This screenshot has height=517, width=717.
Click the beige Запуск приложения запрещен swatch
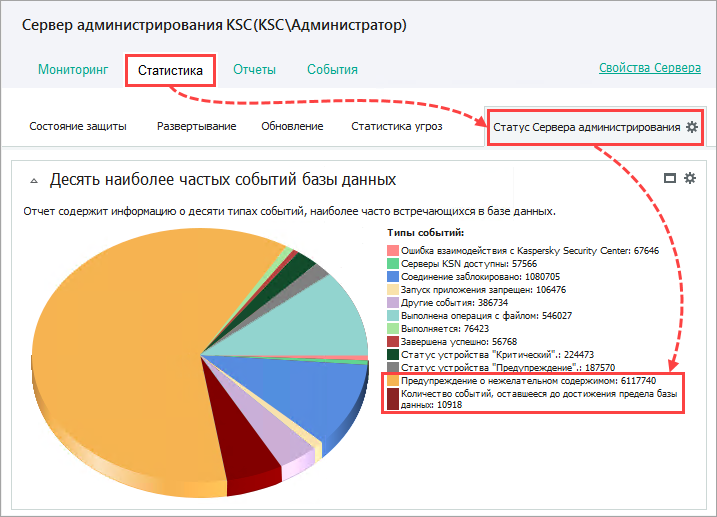pyautogui.click(x=393, y=289)
